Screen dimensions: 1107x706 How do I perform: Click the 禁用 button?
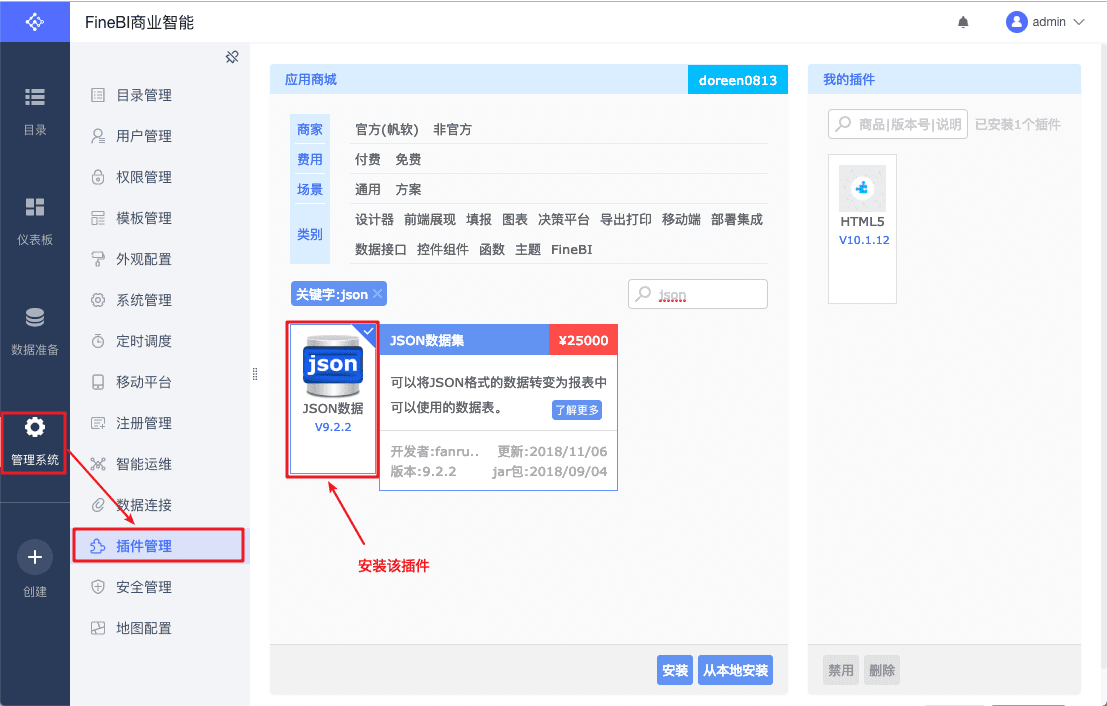841,670
